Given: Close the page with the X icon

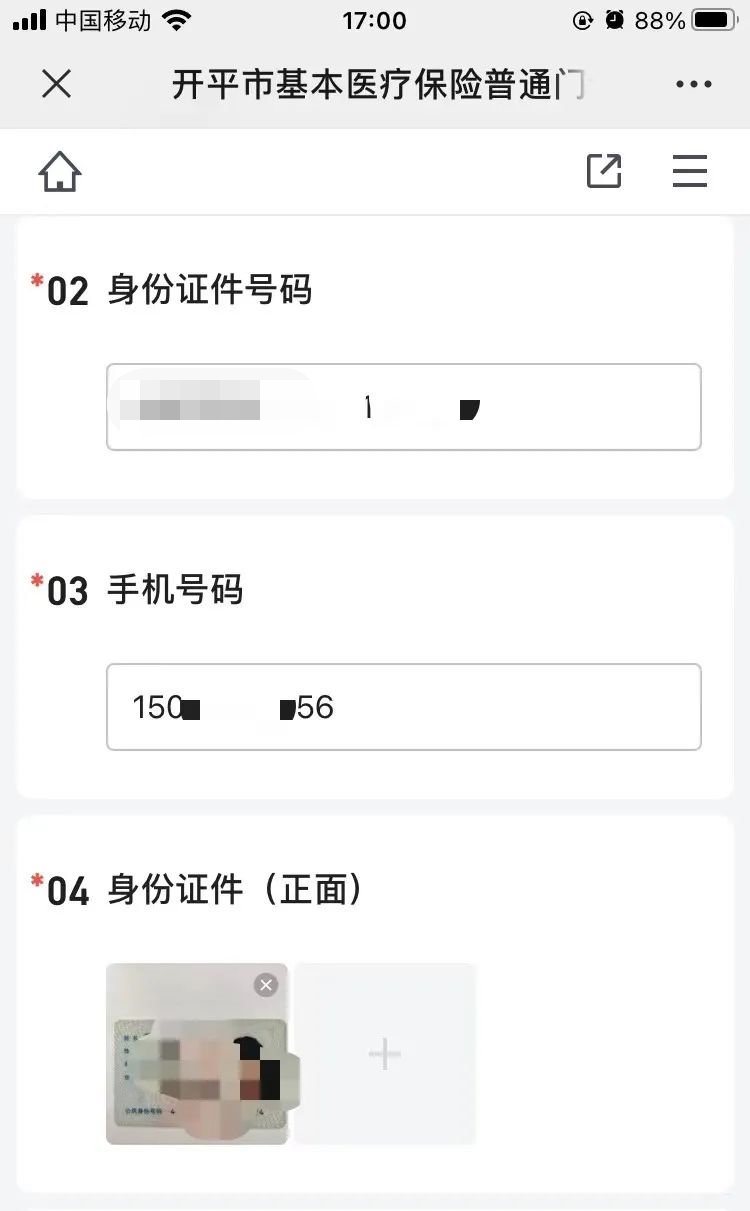Looking at the screenshot, I should click(x=57, y=85).
